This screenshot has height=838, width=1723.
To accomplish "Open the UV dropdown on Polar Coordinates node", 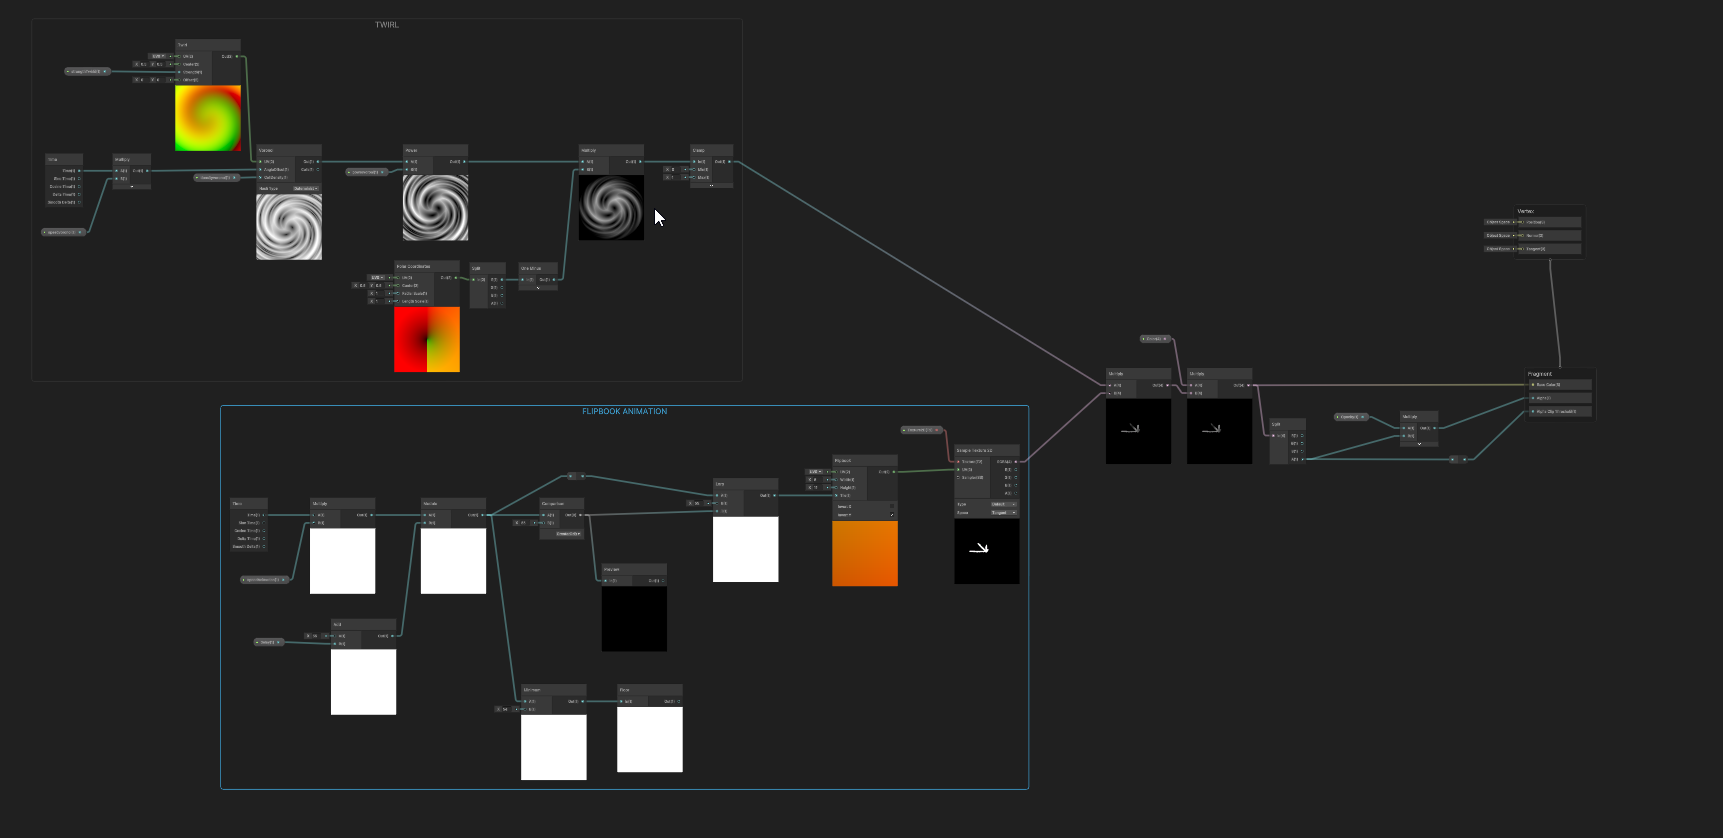I will pyautogui.click(x=376, y=277).
